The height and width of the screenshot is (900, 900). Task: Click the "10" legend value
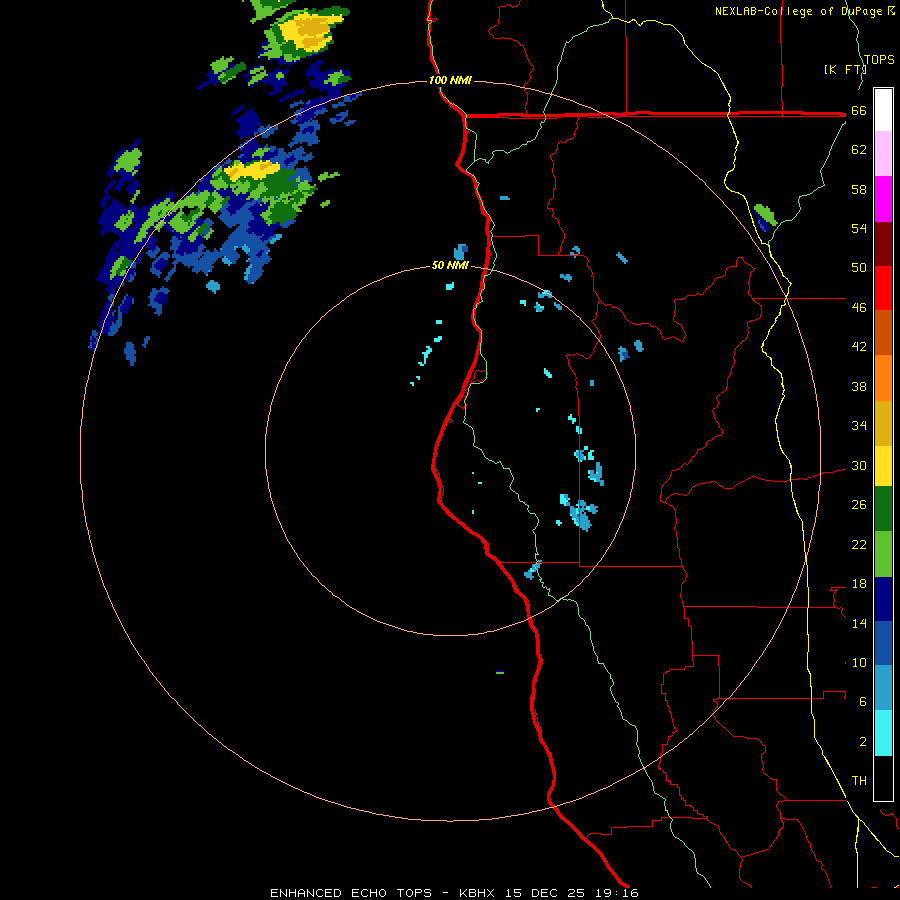tap(859, 662)
